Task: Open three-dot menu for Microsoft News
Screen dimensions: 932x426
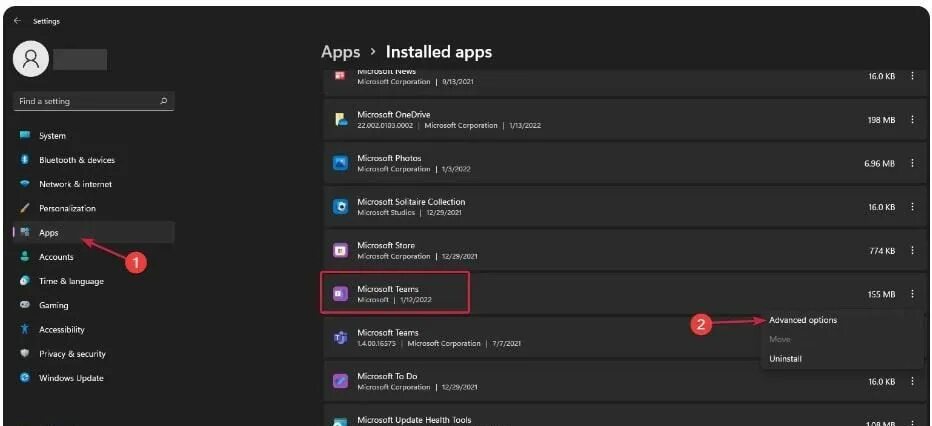Action: click(912, 76)
